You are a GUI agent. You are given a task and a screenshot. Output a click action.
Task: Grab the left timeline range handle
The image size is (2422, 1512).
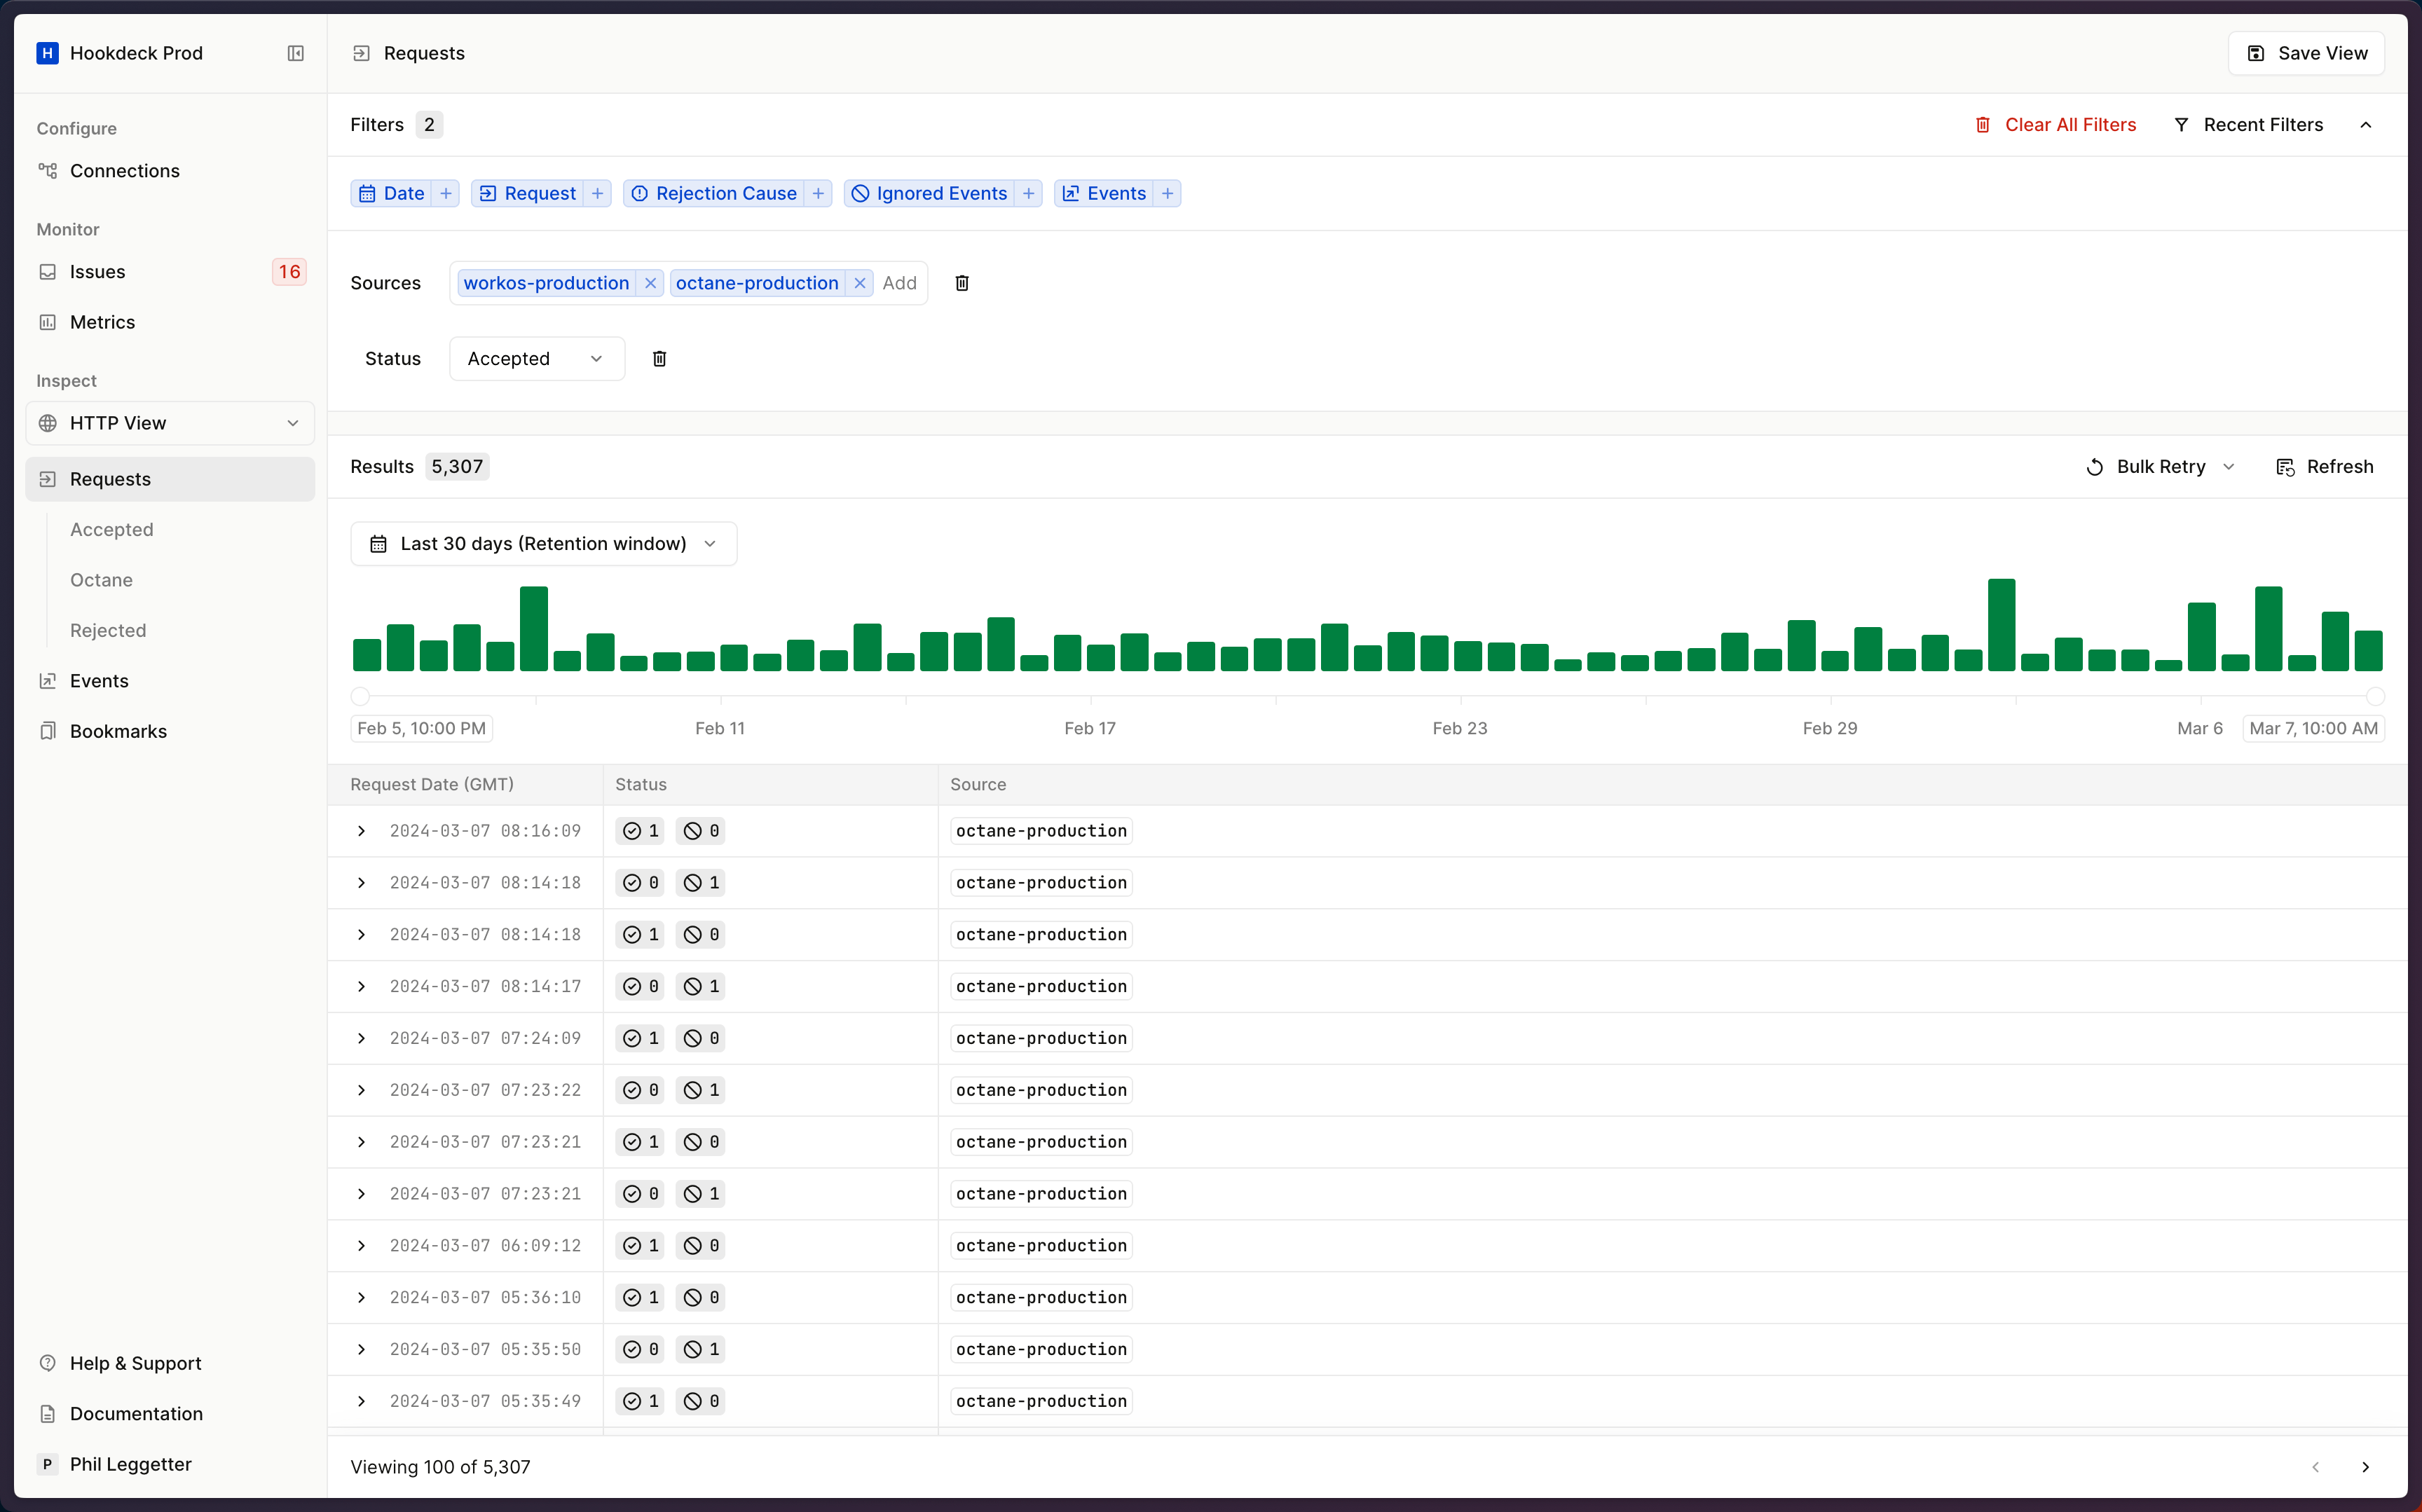(x=360, y=696)
